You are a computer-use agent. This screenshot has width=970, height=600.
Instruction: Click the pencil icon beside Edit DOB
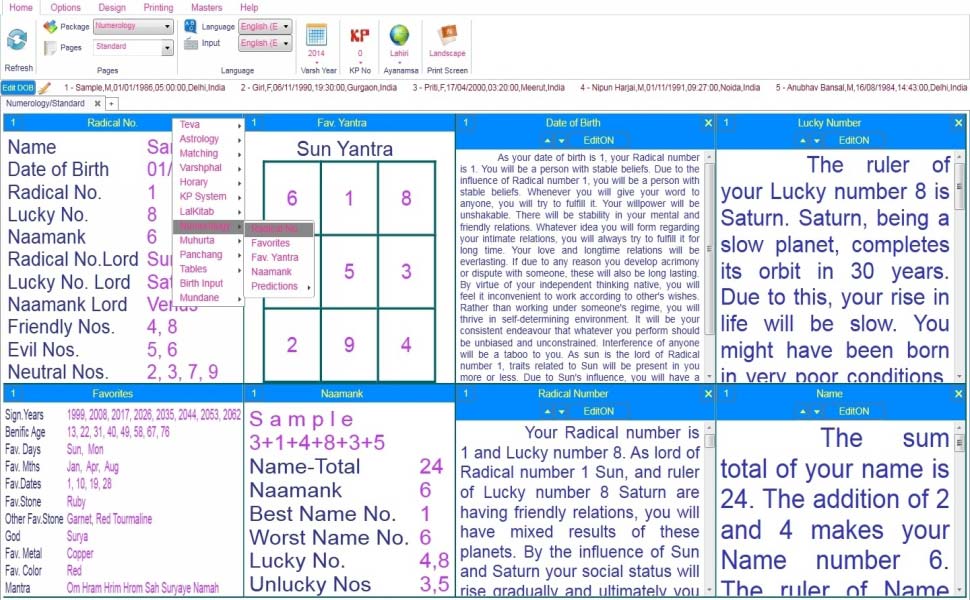tap(44, 88)
